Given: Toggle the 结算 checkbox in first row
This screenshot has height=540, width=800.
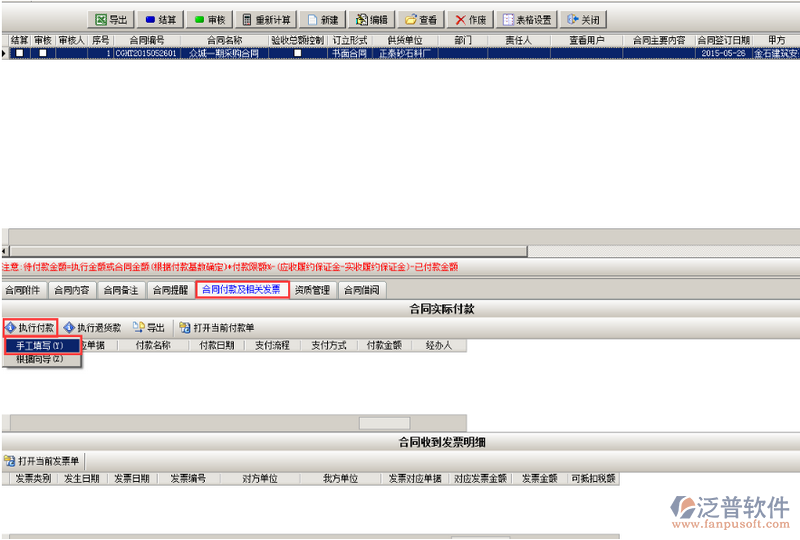Looking at the screenshot, I should (19, 53).
